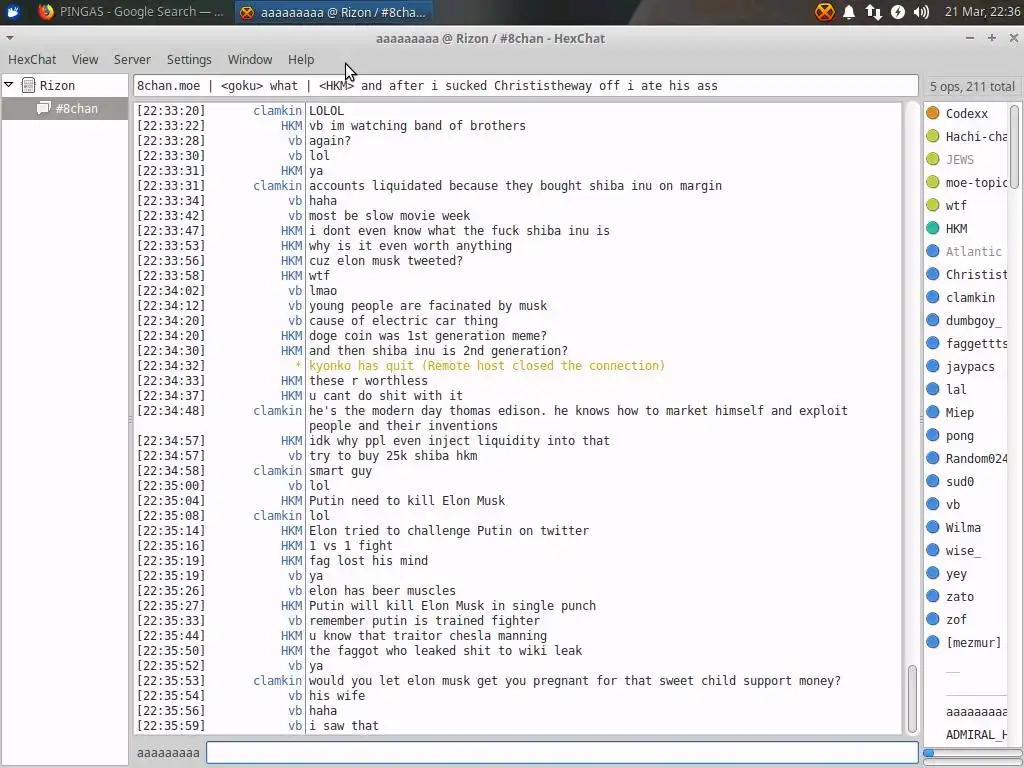Click the blue icon beside dumbgoy_

click(x=933, y=320)
